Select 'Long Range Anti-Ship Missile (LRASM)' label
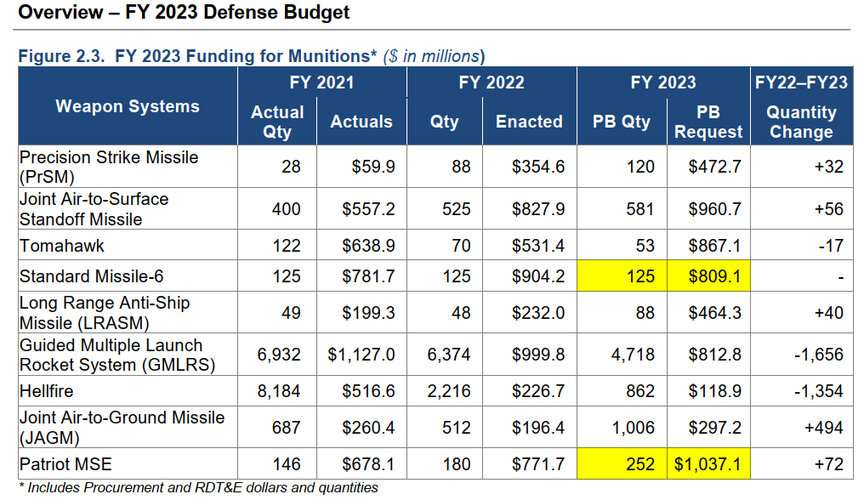Screen dimensions: 864x500 [105, 313]
